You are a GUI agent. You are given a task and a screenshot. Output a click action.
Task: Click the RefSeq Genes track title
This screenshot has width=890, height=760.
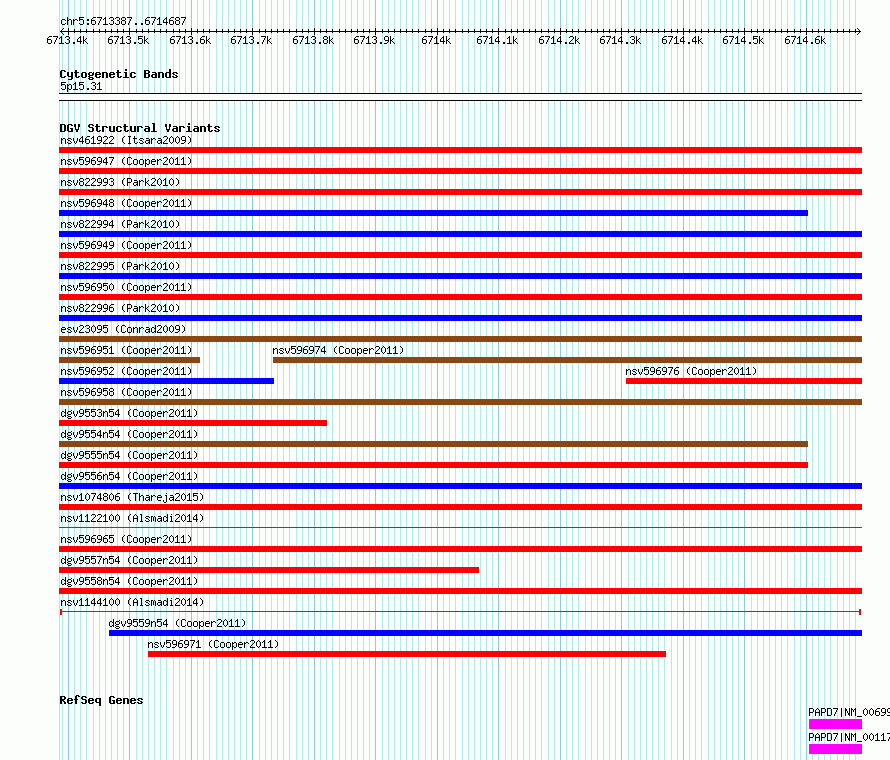click(x=101, y=700)
